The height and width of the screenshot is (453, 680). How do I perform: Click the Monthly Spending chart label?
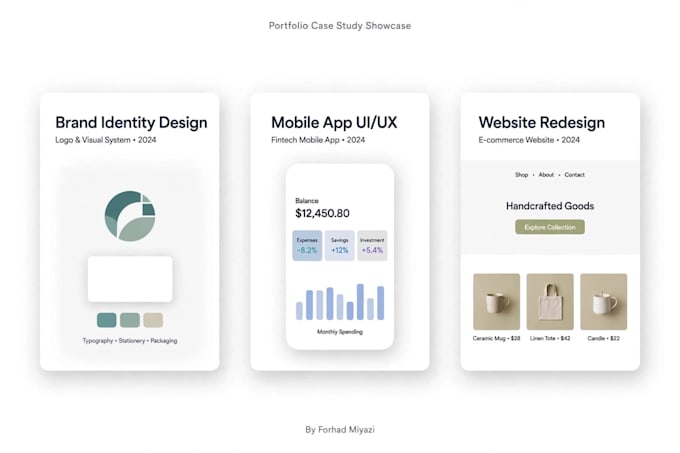click(x=340, y=332)
